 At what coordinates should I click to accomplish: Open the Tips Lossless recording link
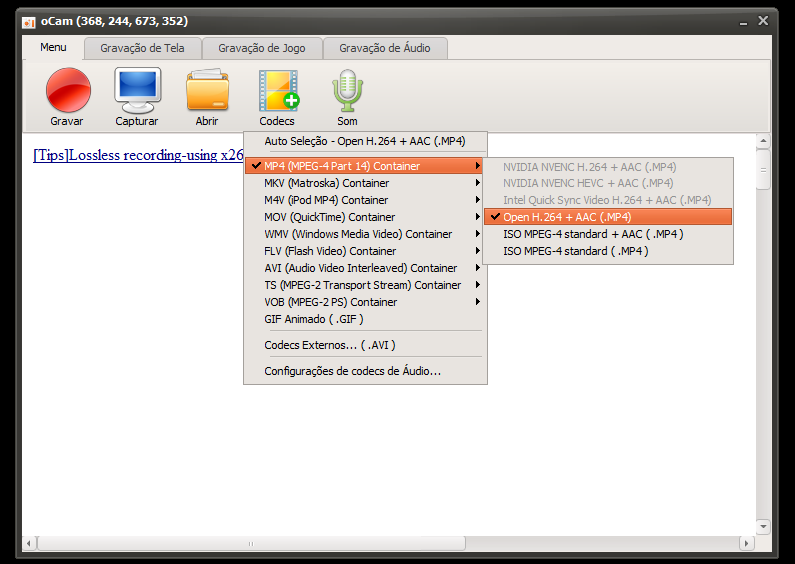click(x=138, y=155)
